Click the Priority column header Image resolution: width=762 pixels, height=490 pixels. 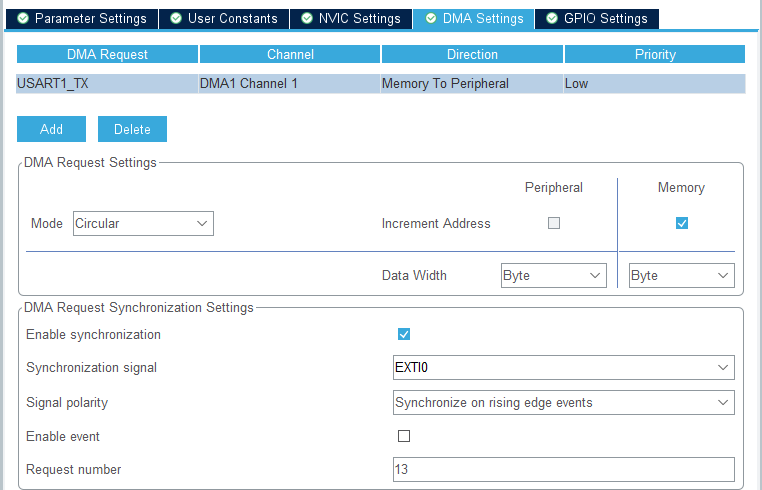coord(654,54)
